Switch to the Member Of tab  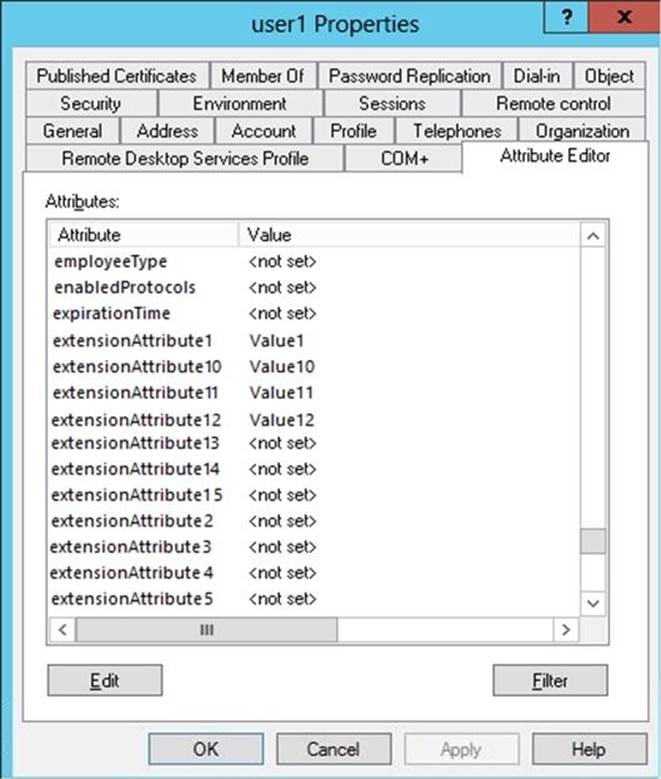coord(263,76)
